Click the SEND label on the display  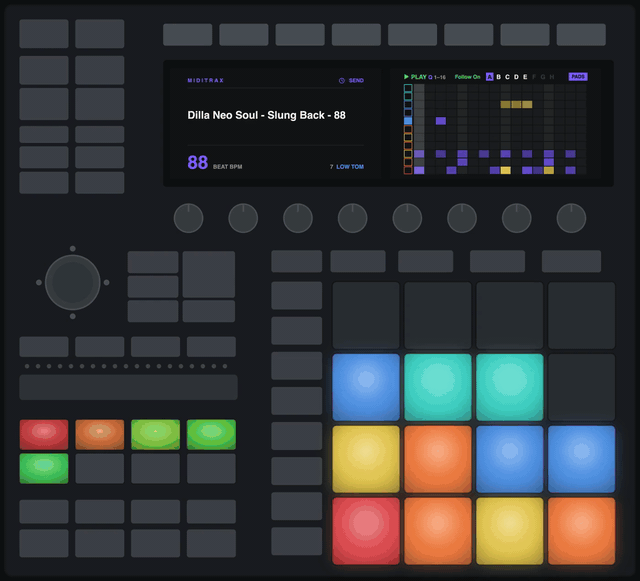(x=356, y=80)
